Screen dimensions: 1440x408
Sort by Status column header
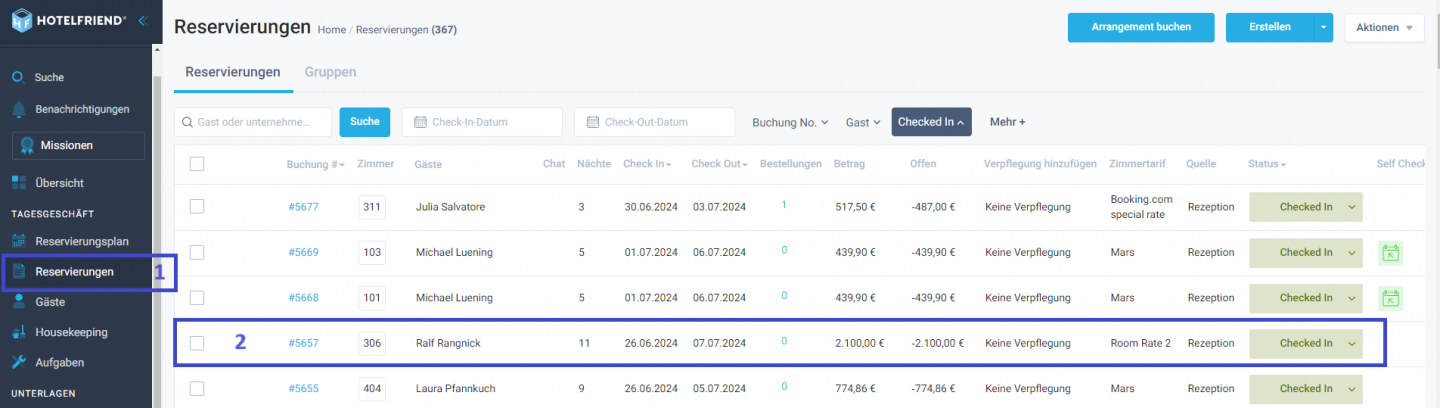(1266, 164)
